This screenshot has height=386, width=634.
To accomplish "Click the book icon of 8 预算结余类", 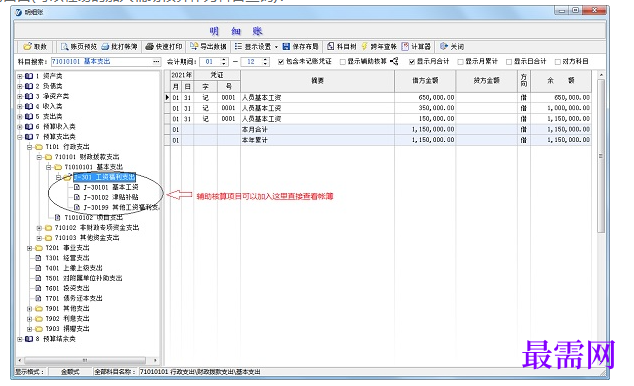I will pos(29,339).
